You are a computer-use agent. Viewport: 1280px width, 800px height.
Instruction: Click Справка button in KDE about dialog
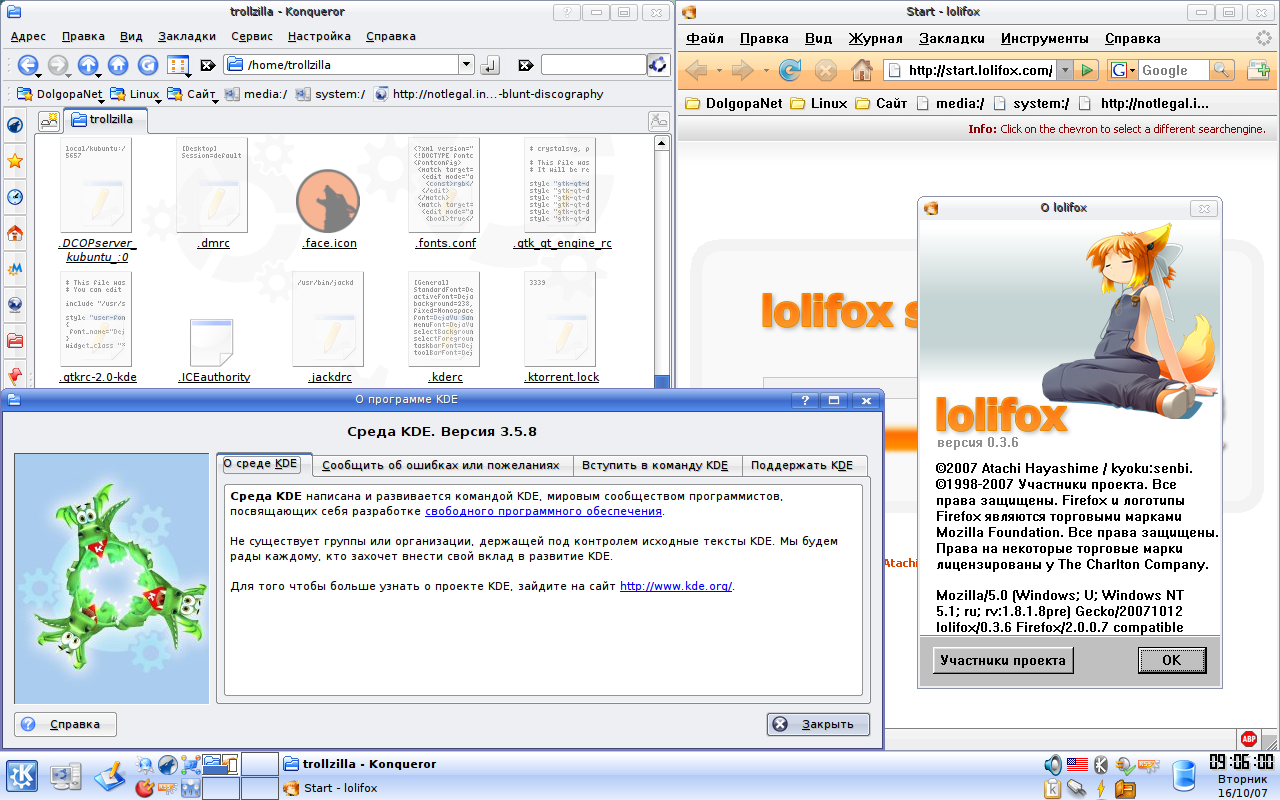[x=65, y=724]
